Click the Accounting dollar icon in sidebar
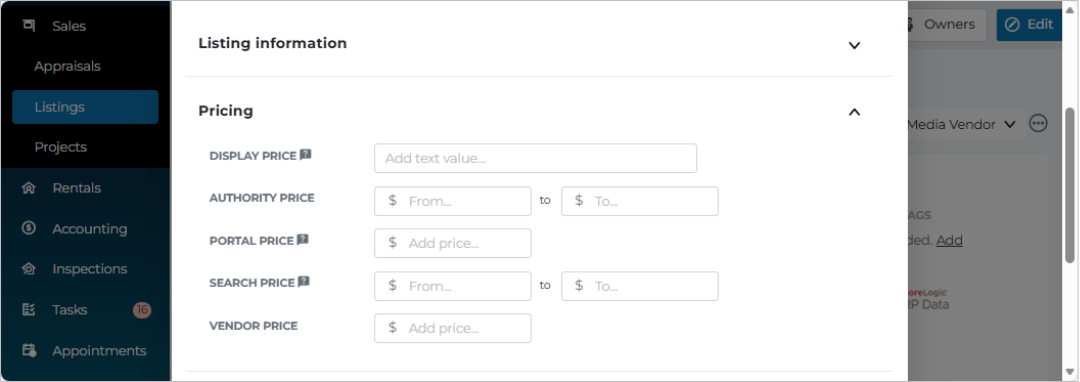 [29, 229]
